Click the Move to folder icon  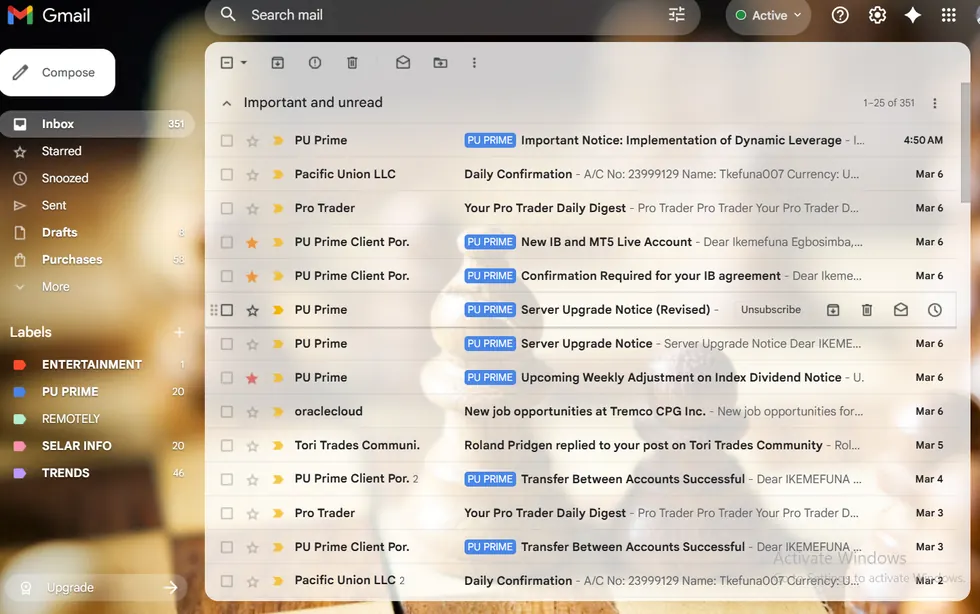441,63
